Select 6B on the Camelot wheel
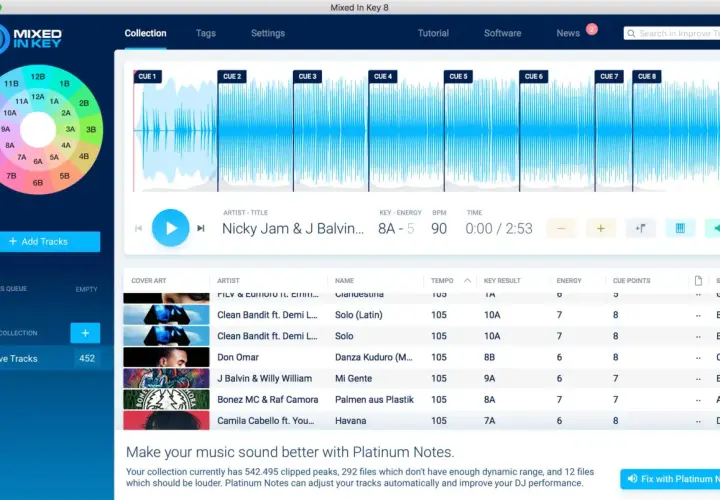The height and width of the screenshot is (500, 720). [x=38, y=183]
